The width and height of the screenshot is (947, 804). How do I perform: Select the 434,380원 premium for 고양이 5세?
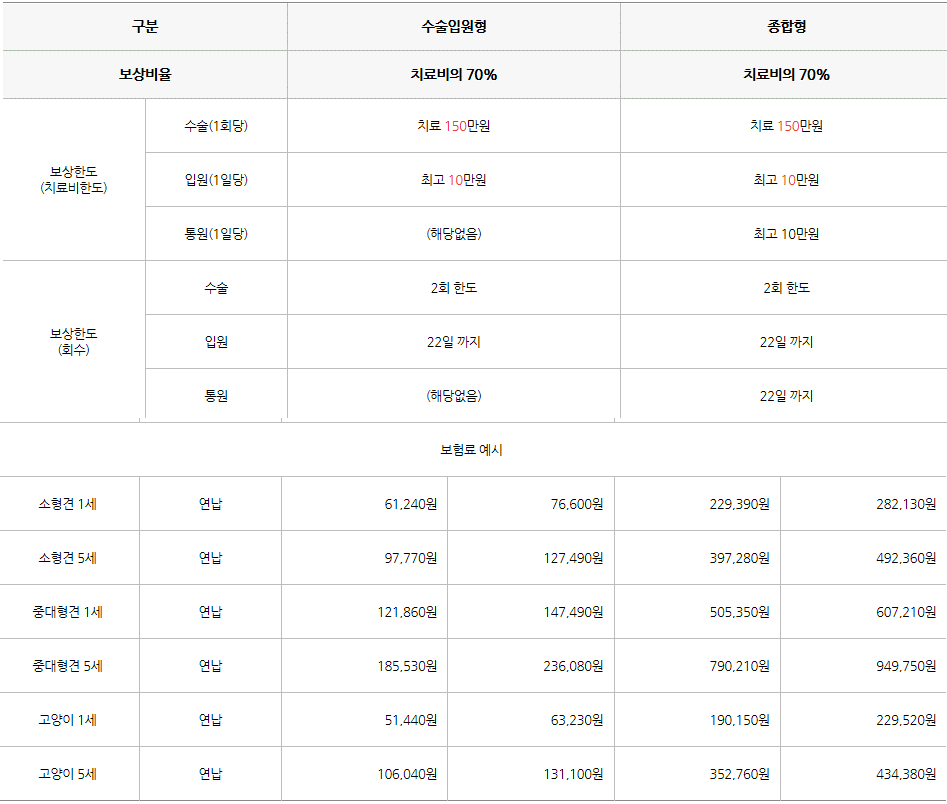coord(906,774)
